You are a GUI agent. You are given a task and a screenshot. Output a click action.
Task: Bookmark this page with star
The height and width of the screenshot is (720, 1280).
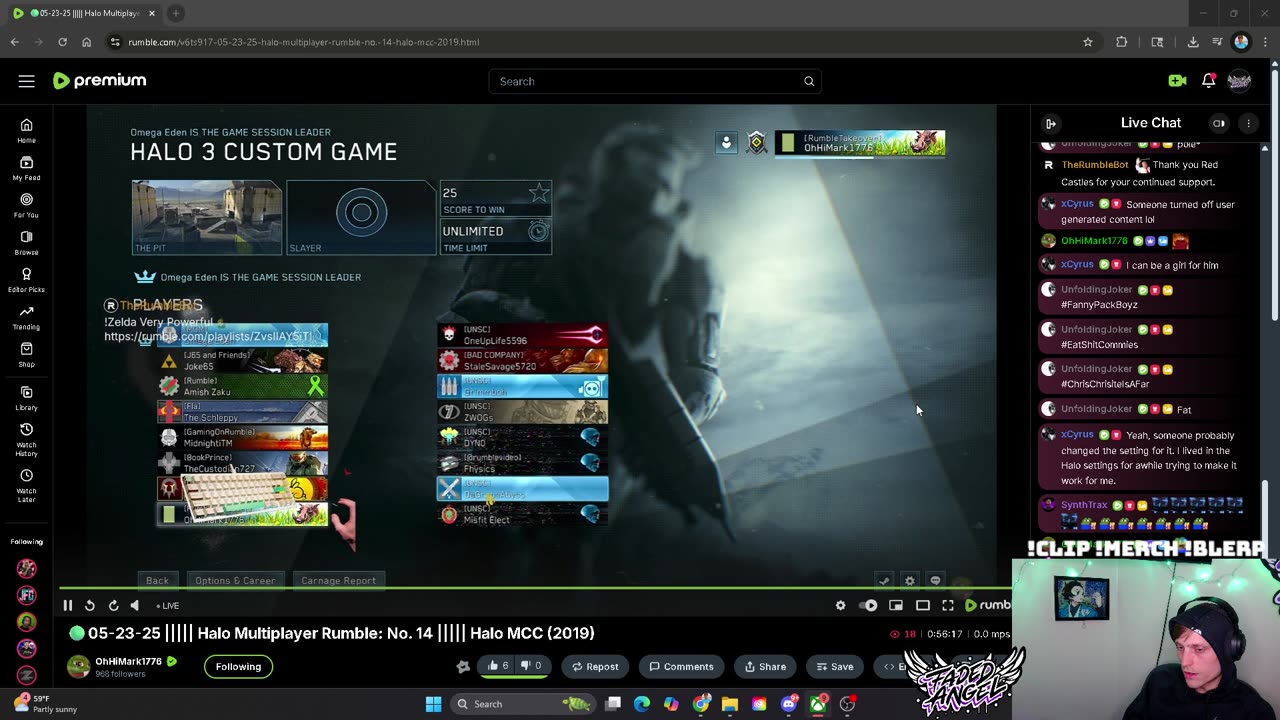click(x=1088, y=42)
